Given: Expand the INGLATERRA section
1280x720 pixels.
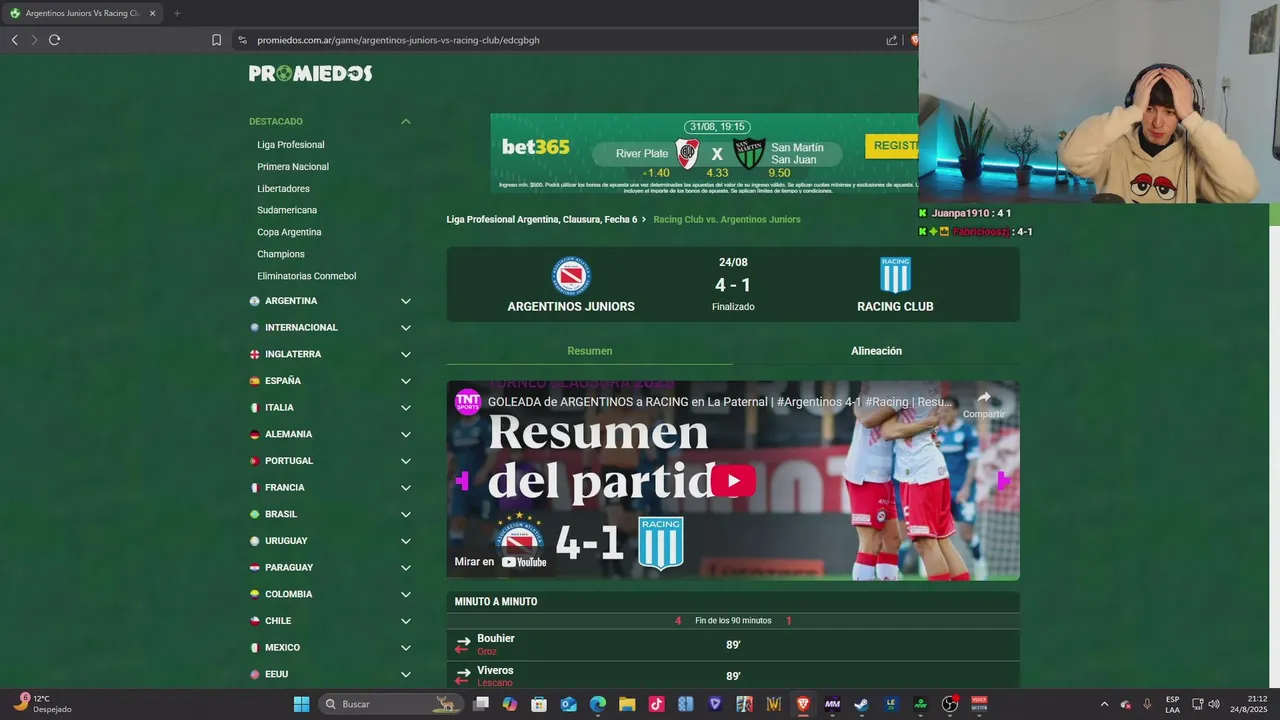Looking at the screenshot, I should (406, 354).
